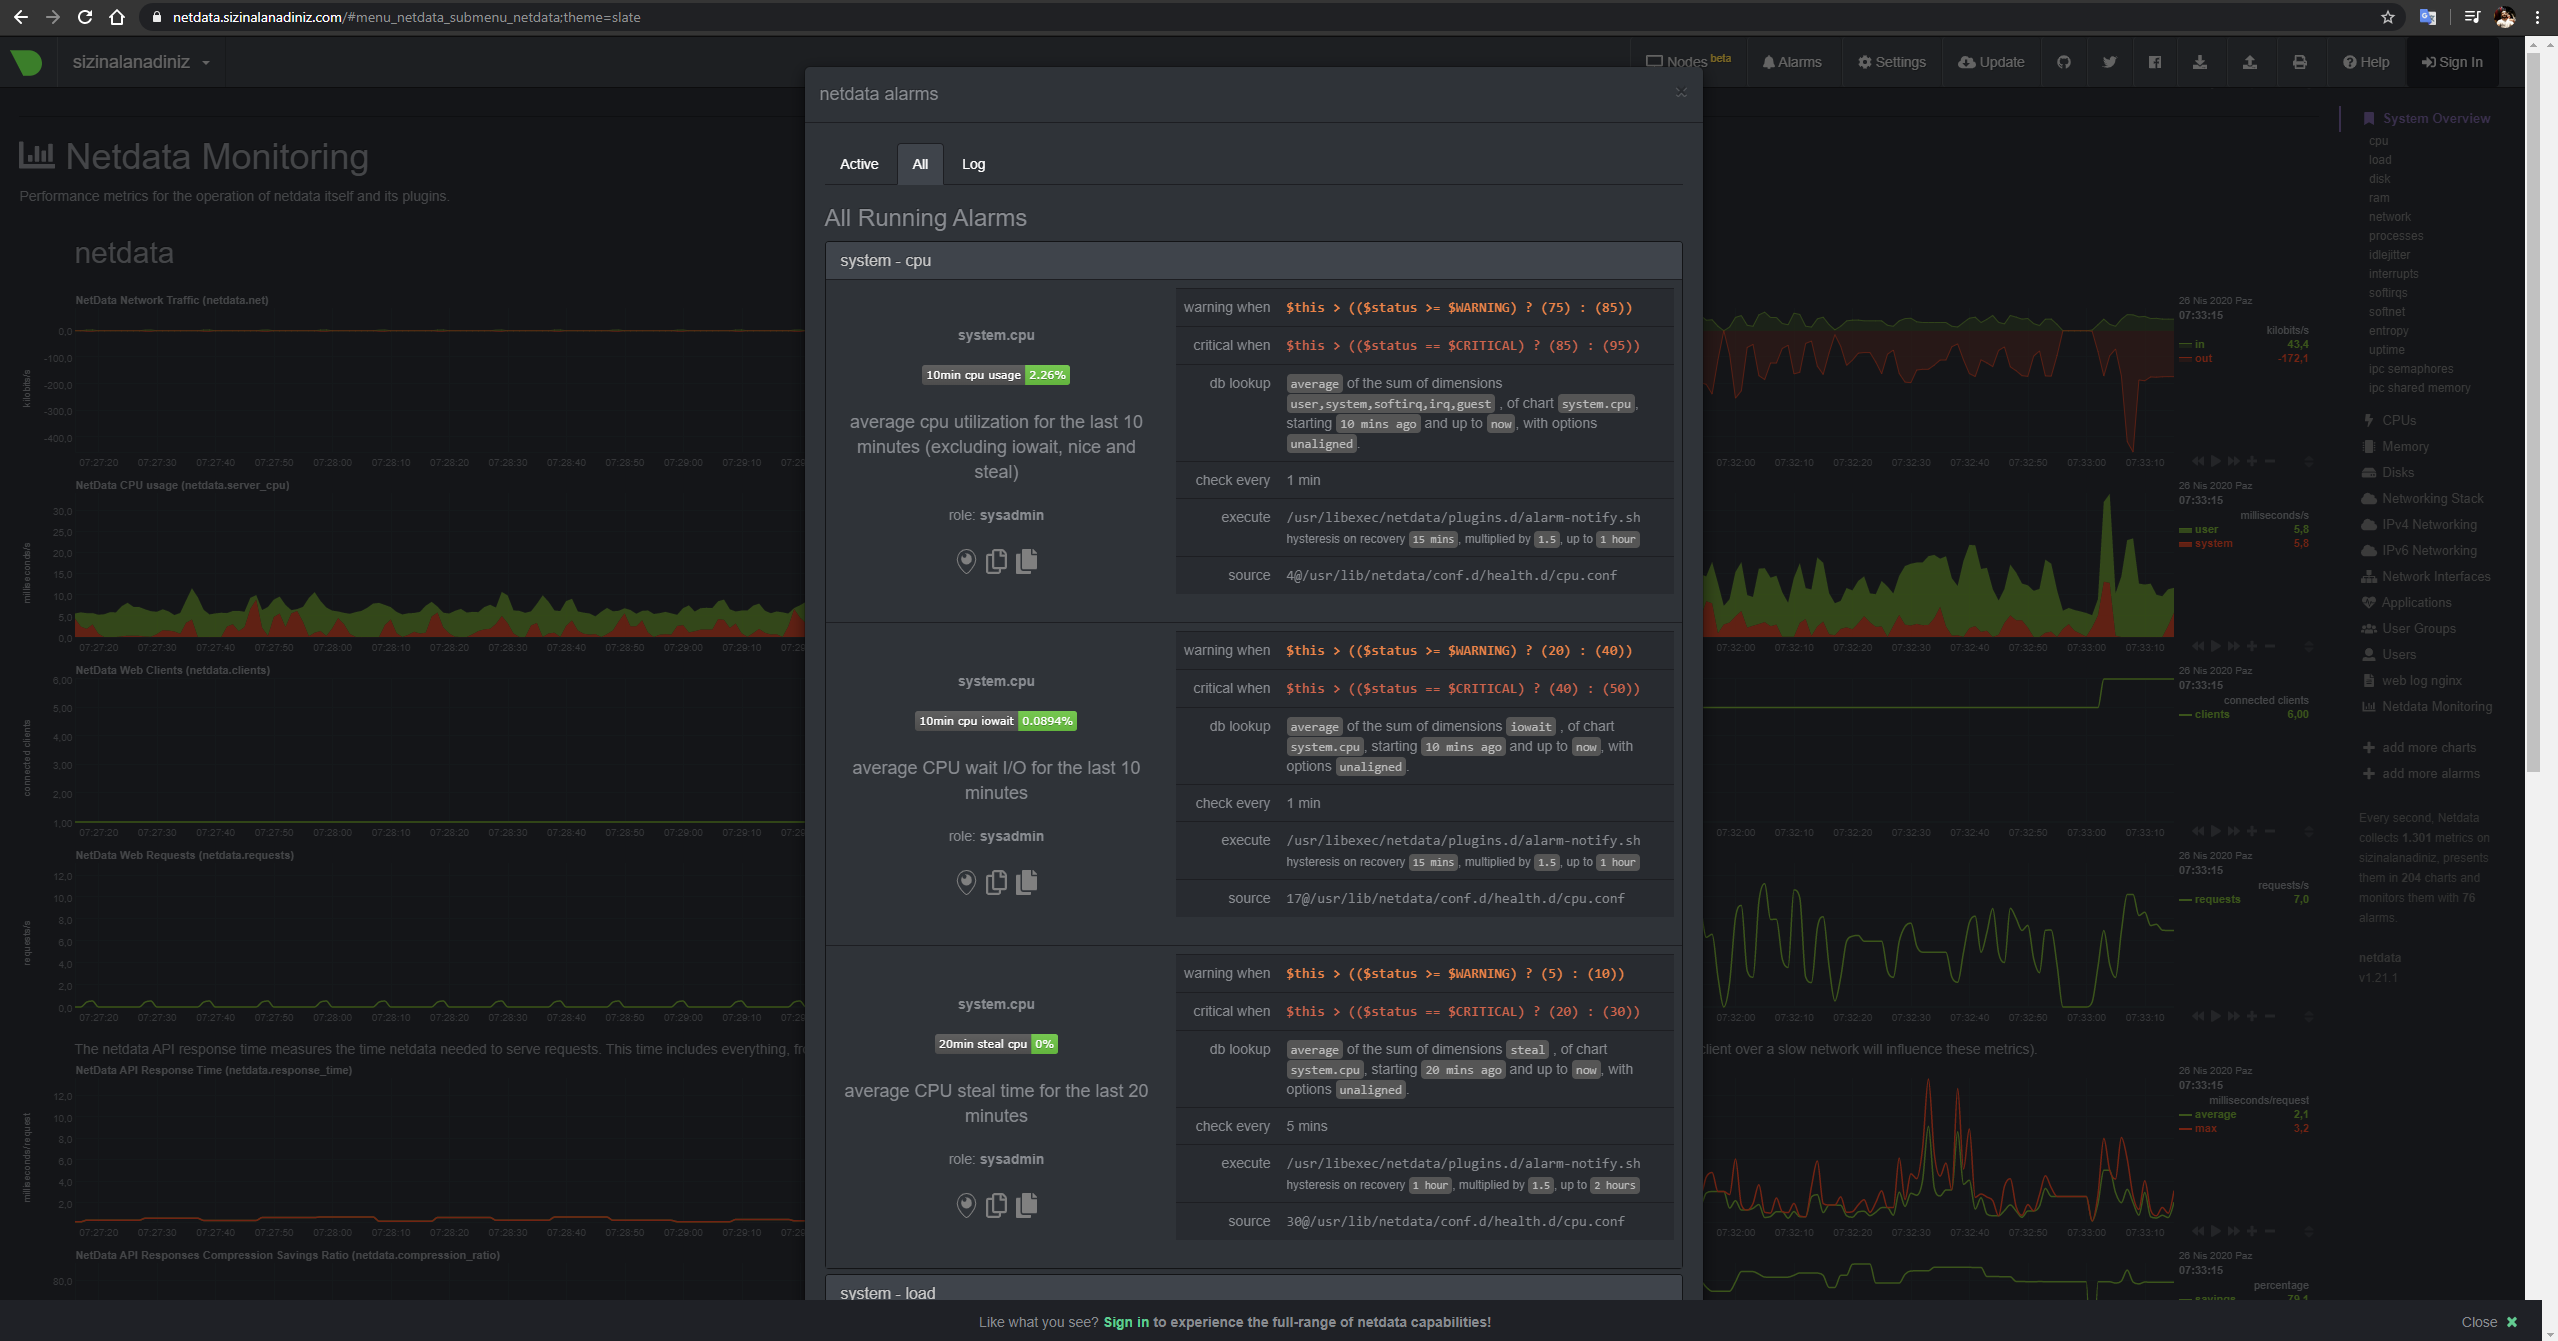
Task: Click the 10min cpu iowait 0.0894% badge
Action: pos(996,721)
